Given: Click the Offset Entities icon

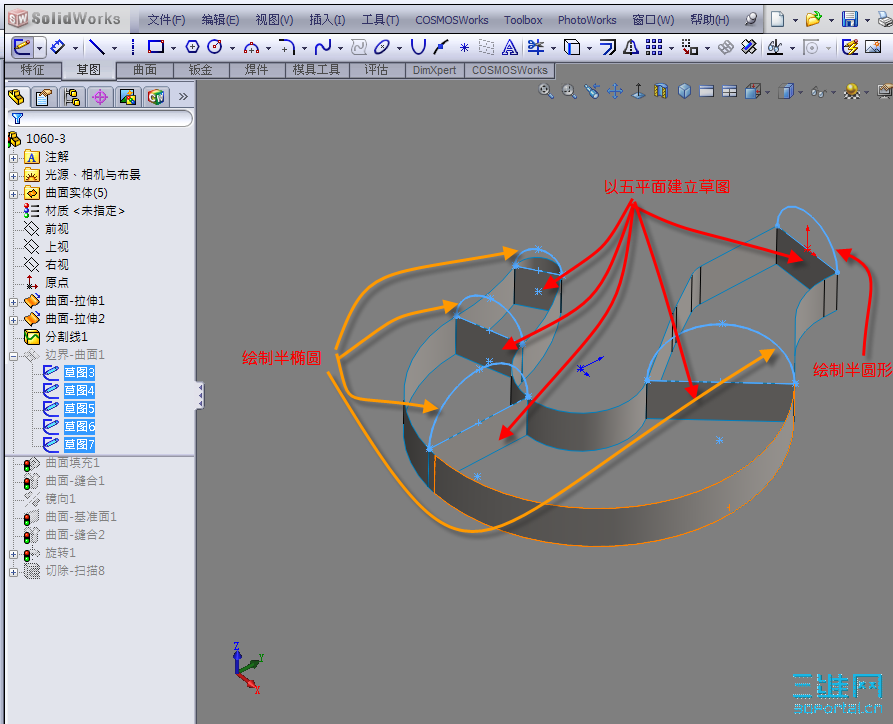Looking at the screenshot, I should (608, 47).
